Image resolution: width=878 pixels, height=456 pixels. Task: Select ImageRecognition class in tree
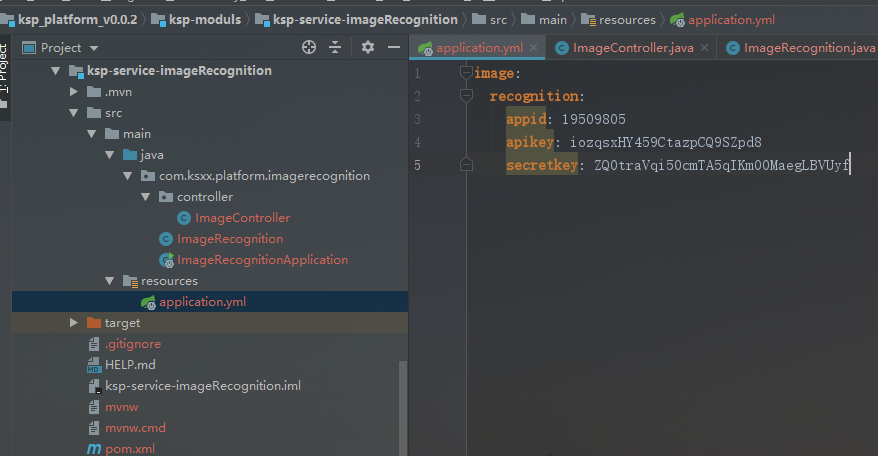pos(230,239)
